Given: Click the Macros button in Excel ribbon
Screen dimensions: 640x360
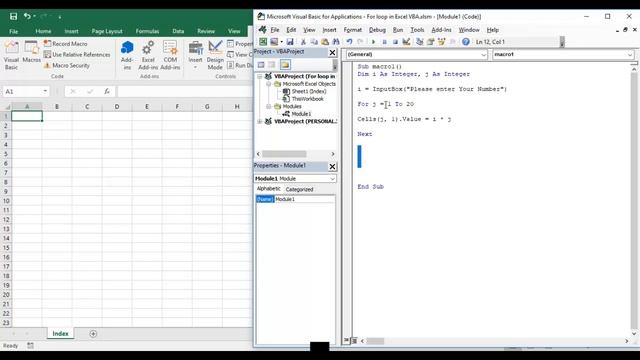Looking at the screenshot, I should [31, 52].
